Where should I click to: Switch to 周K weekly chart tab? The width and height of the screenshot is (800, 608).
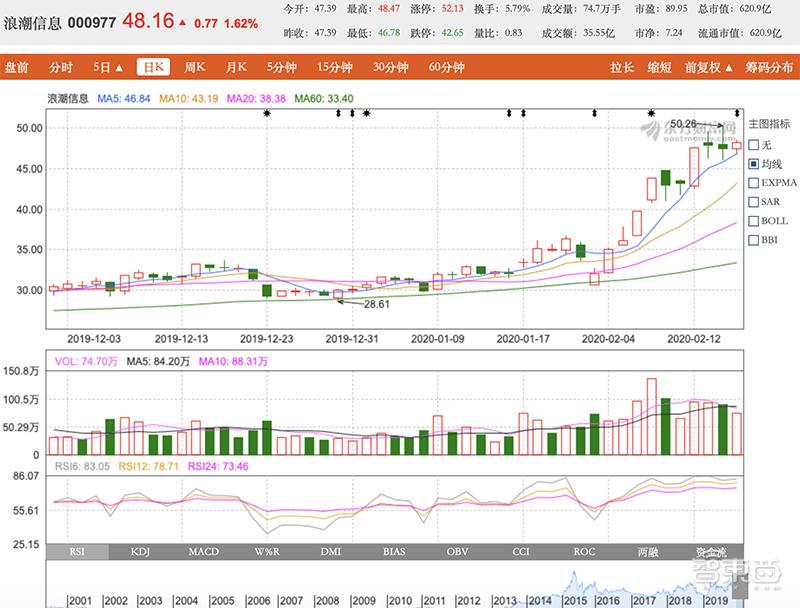tap(194, 68)
